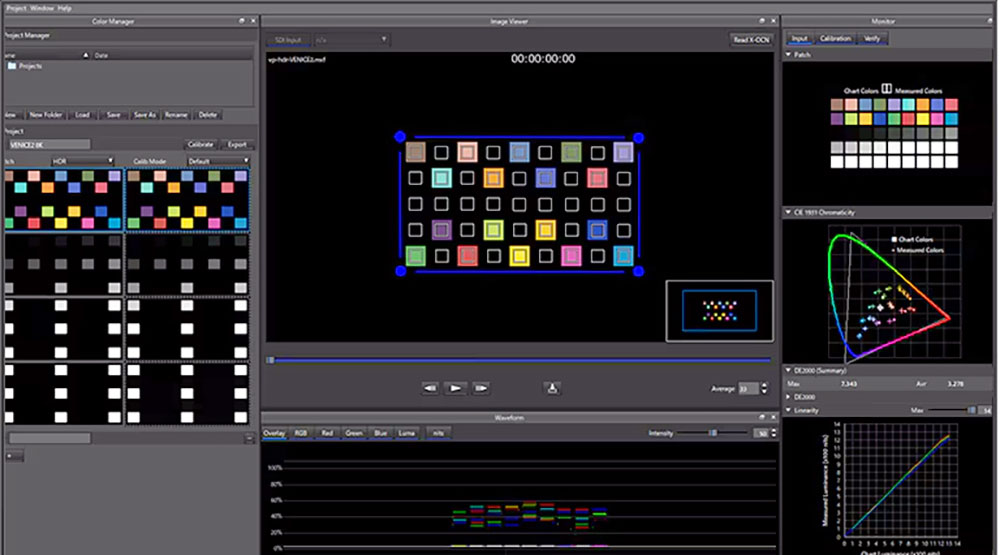Switch to SDI Input tab
The width and height of the screenshot is (1000, 555).
point(288,40)
